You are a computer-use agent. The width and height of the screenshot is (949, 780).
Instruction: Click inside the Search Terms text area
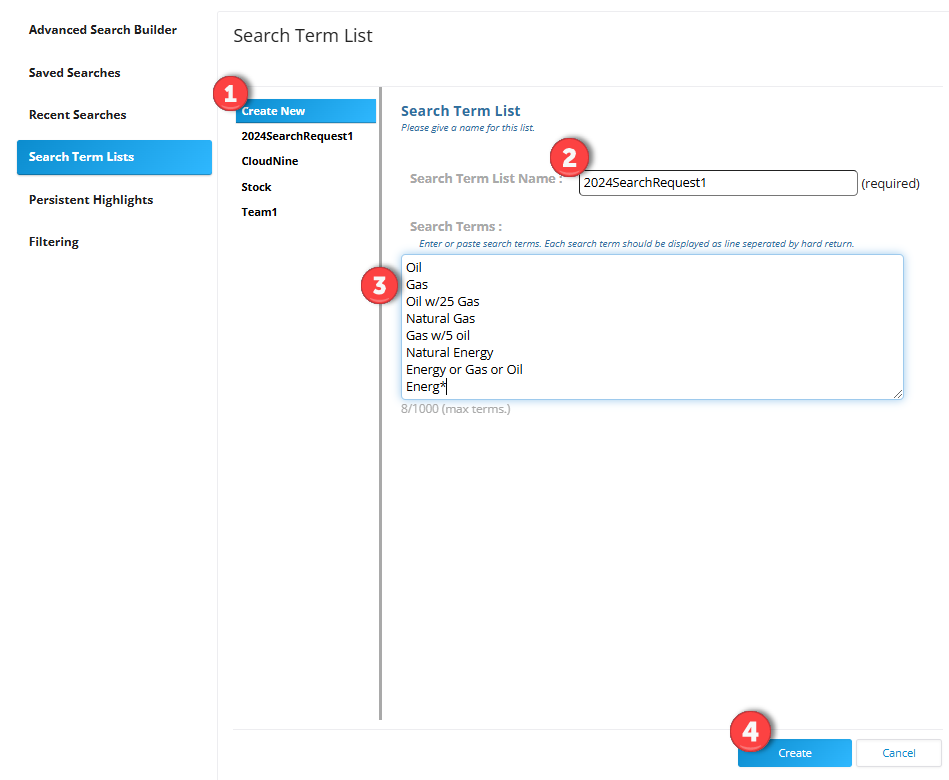[650, 327]
